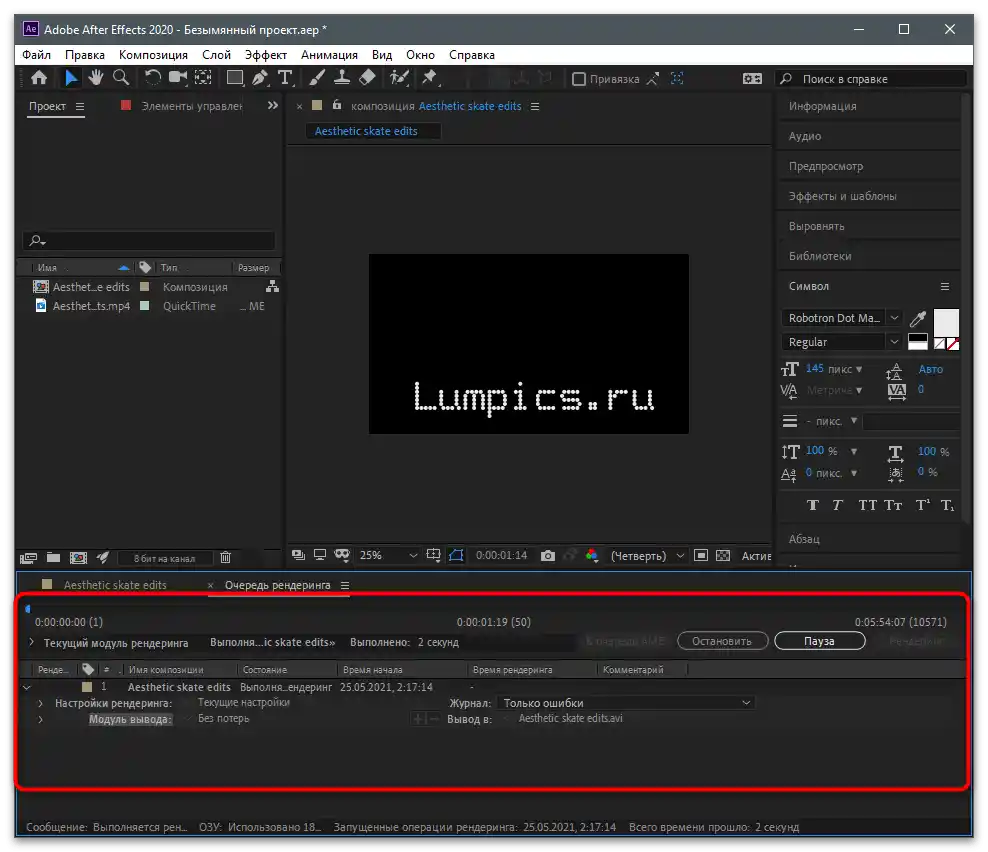Select the Eraser tool
Screen dimensions: 988x852
(367, 78)
